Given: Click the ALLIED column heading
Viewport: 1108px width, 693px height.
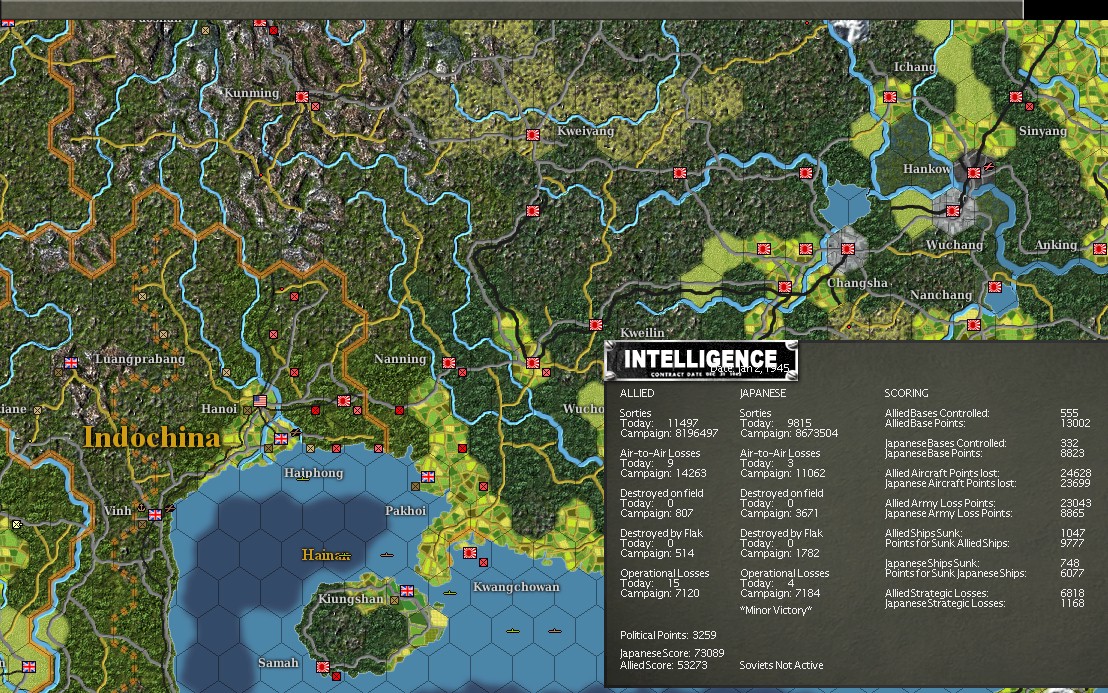Looking at the screenshot, I should (637, 393).
